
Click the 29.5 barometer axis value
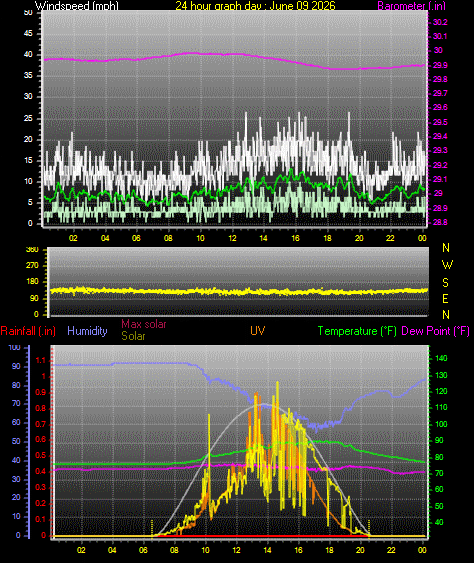tap(440, 122)
